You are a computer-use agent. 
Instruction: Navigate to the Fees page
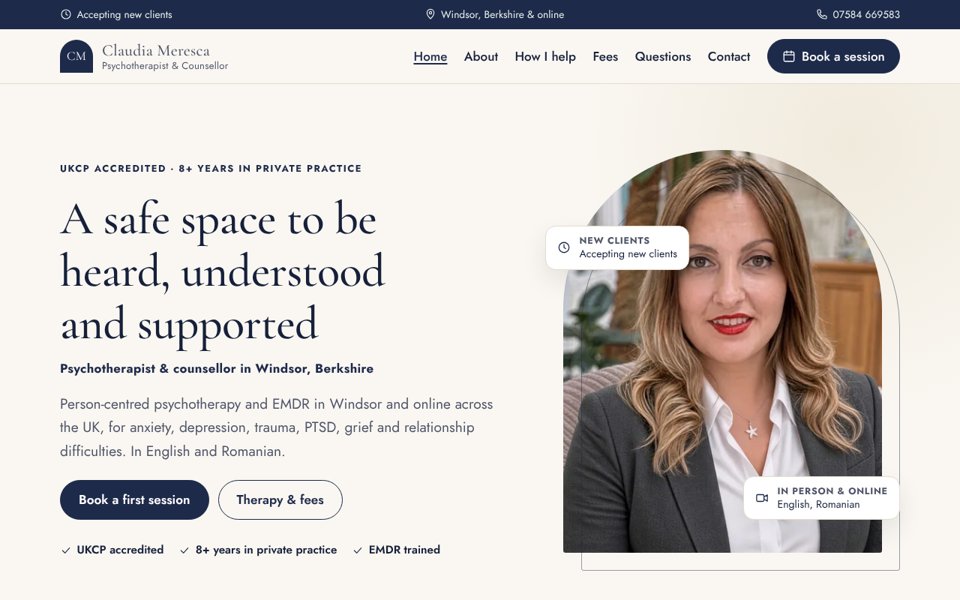[x=605, y=56]
